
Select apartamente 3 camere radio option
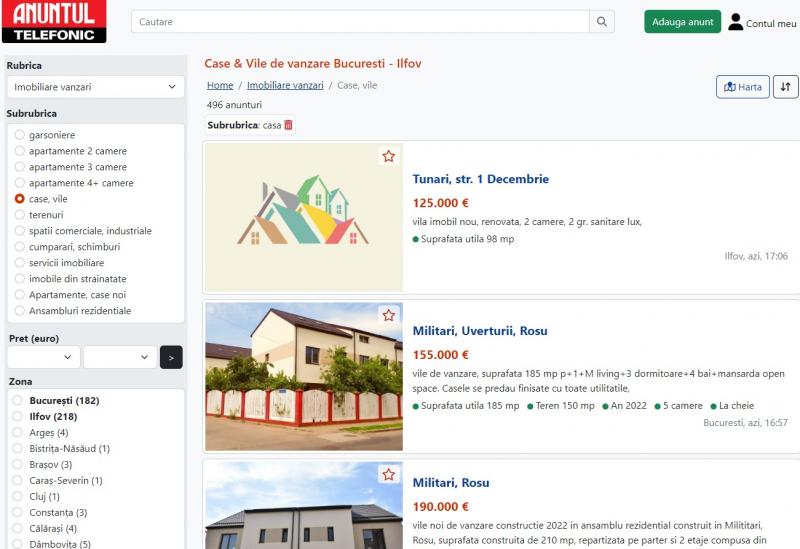click(x=19, y=167)
